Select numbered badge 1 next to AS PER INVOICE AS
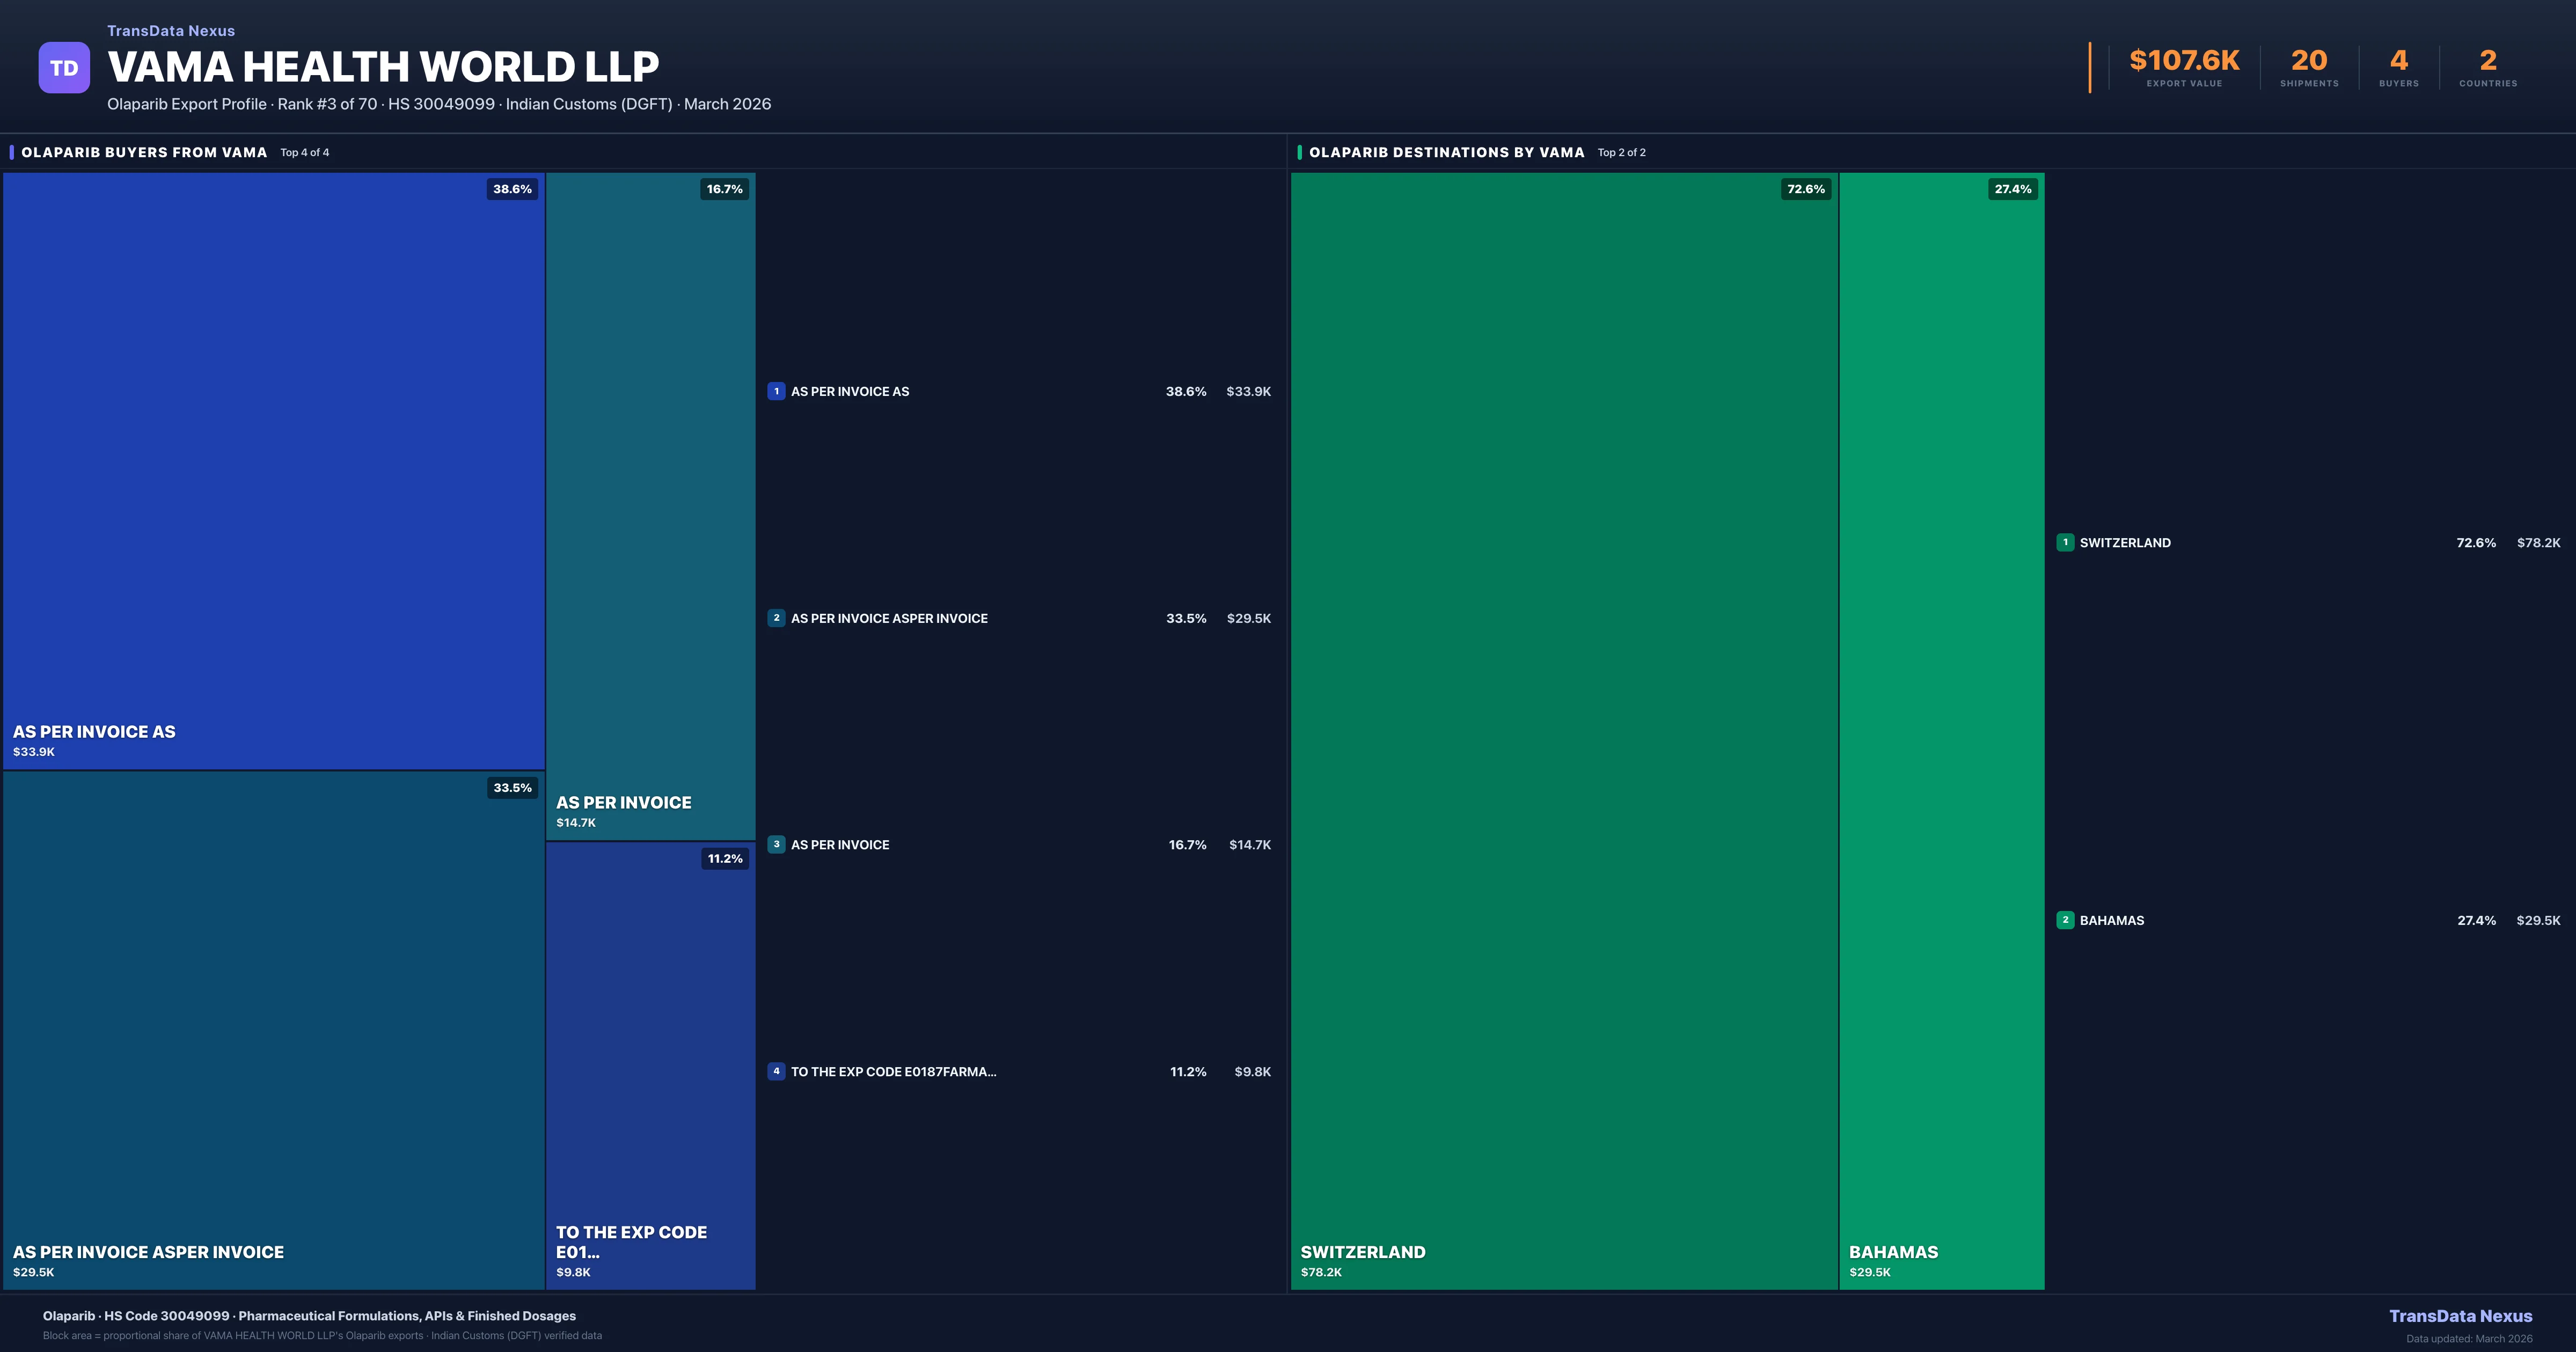Image resolution: width=2576 pixels, height=1352 pixels. point(776,391)
